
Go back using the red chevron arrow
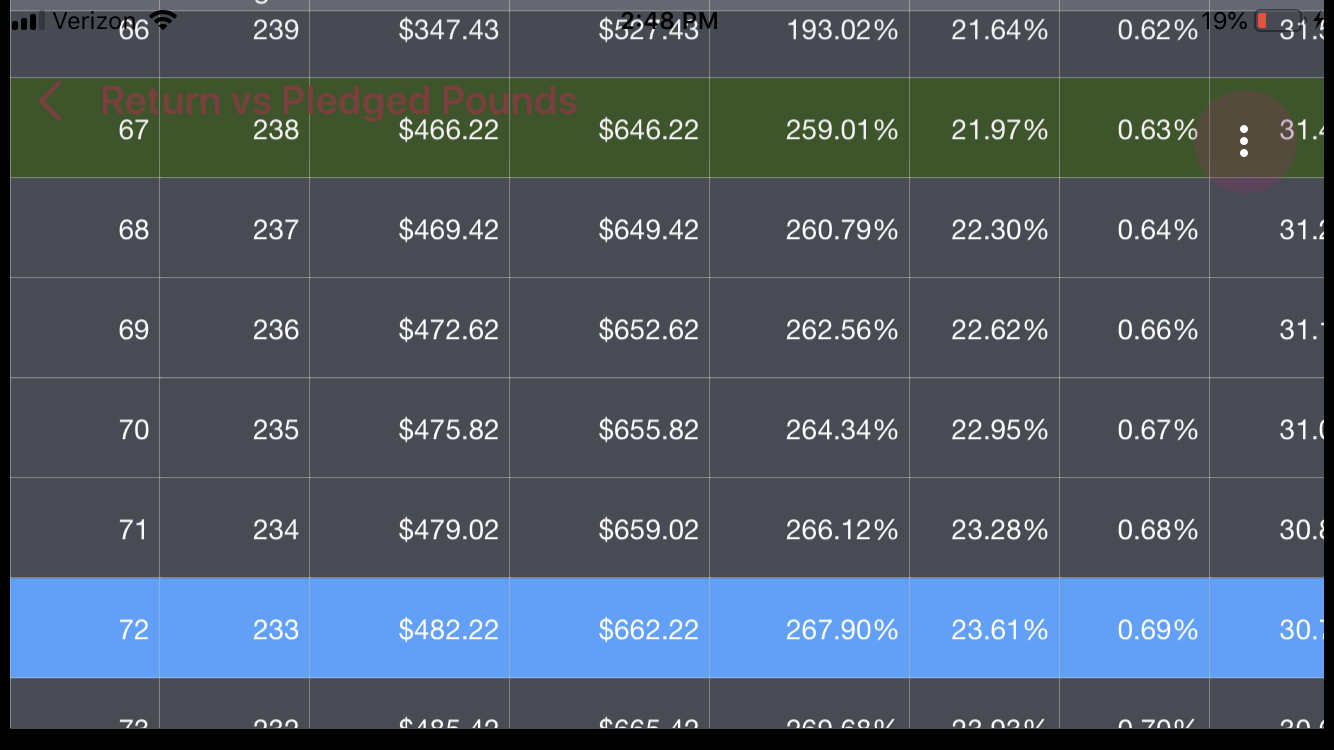tap(50, 102)
